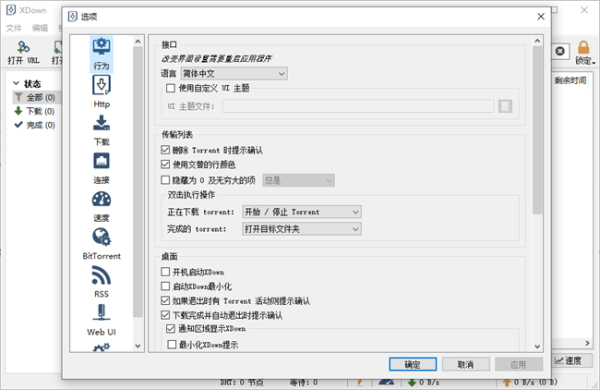Click the 剩余时间 column header in XDown
This screenshot has width=600, height=390.
(x=571, y=80)
